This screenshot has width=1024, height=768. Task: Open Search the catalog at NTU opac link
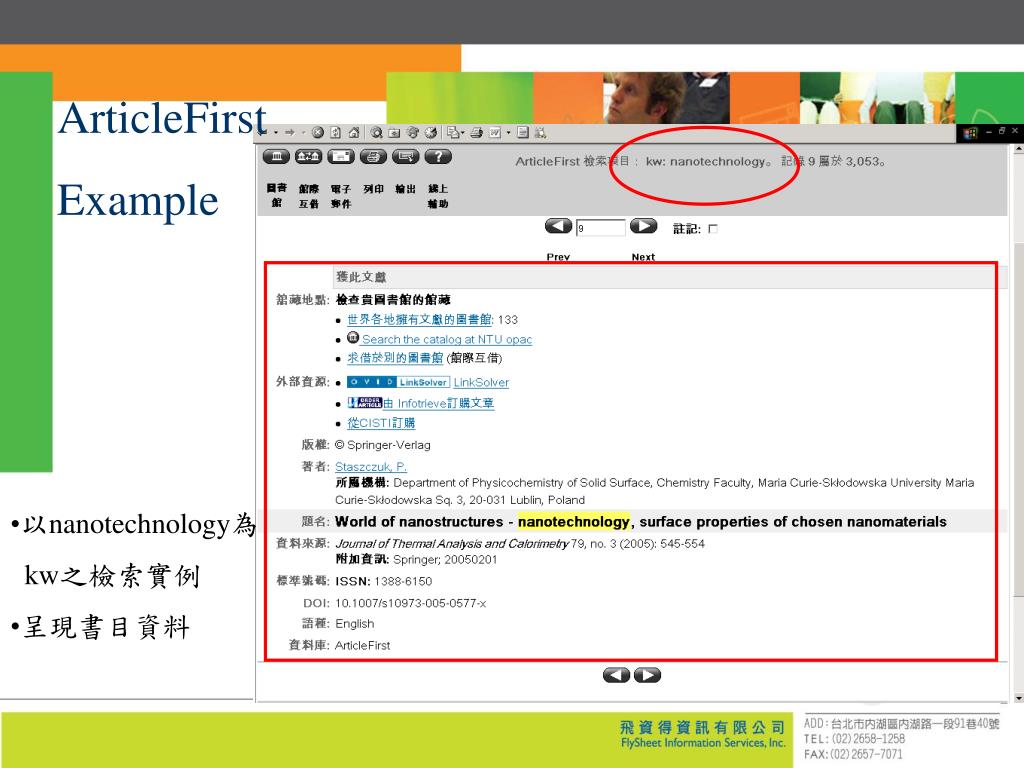[447, 340]
